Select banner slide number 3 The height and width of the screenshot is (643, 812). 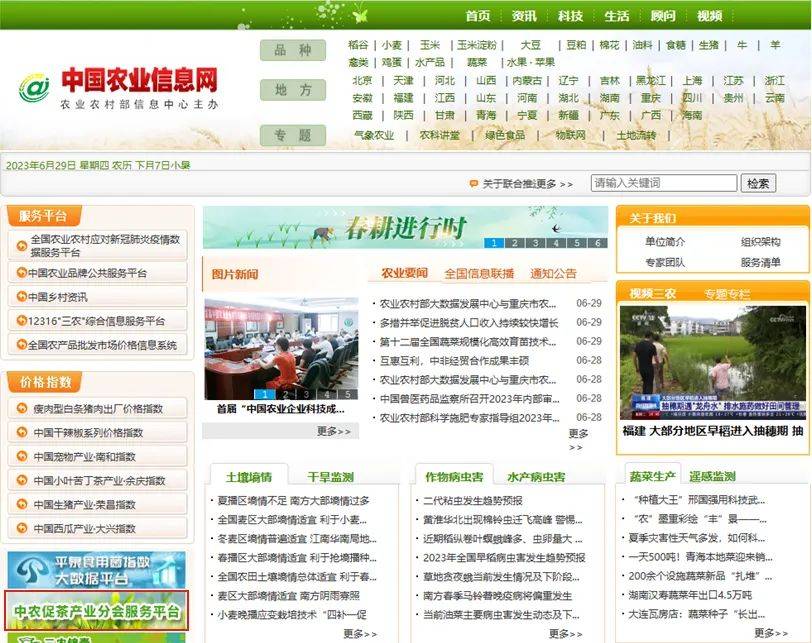[x=535, y=243]
